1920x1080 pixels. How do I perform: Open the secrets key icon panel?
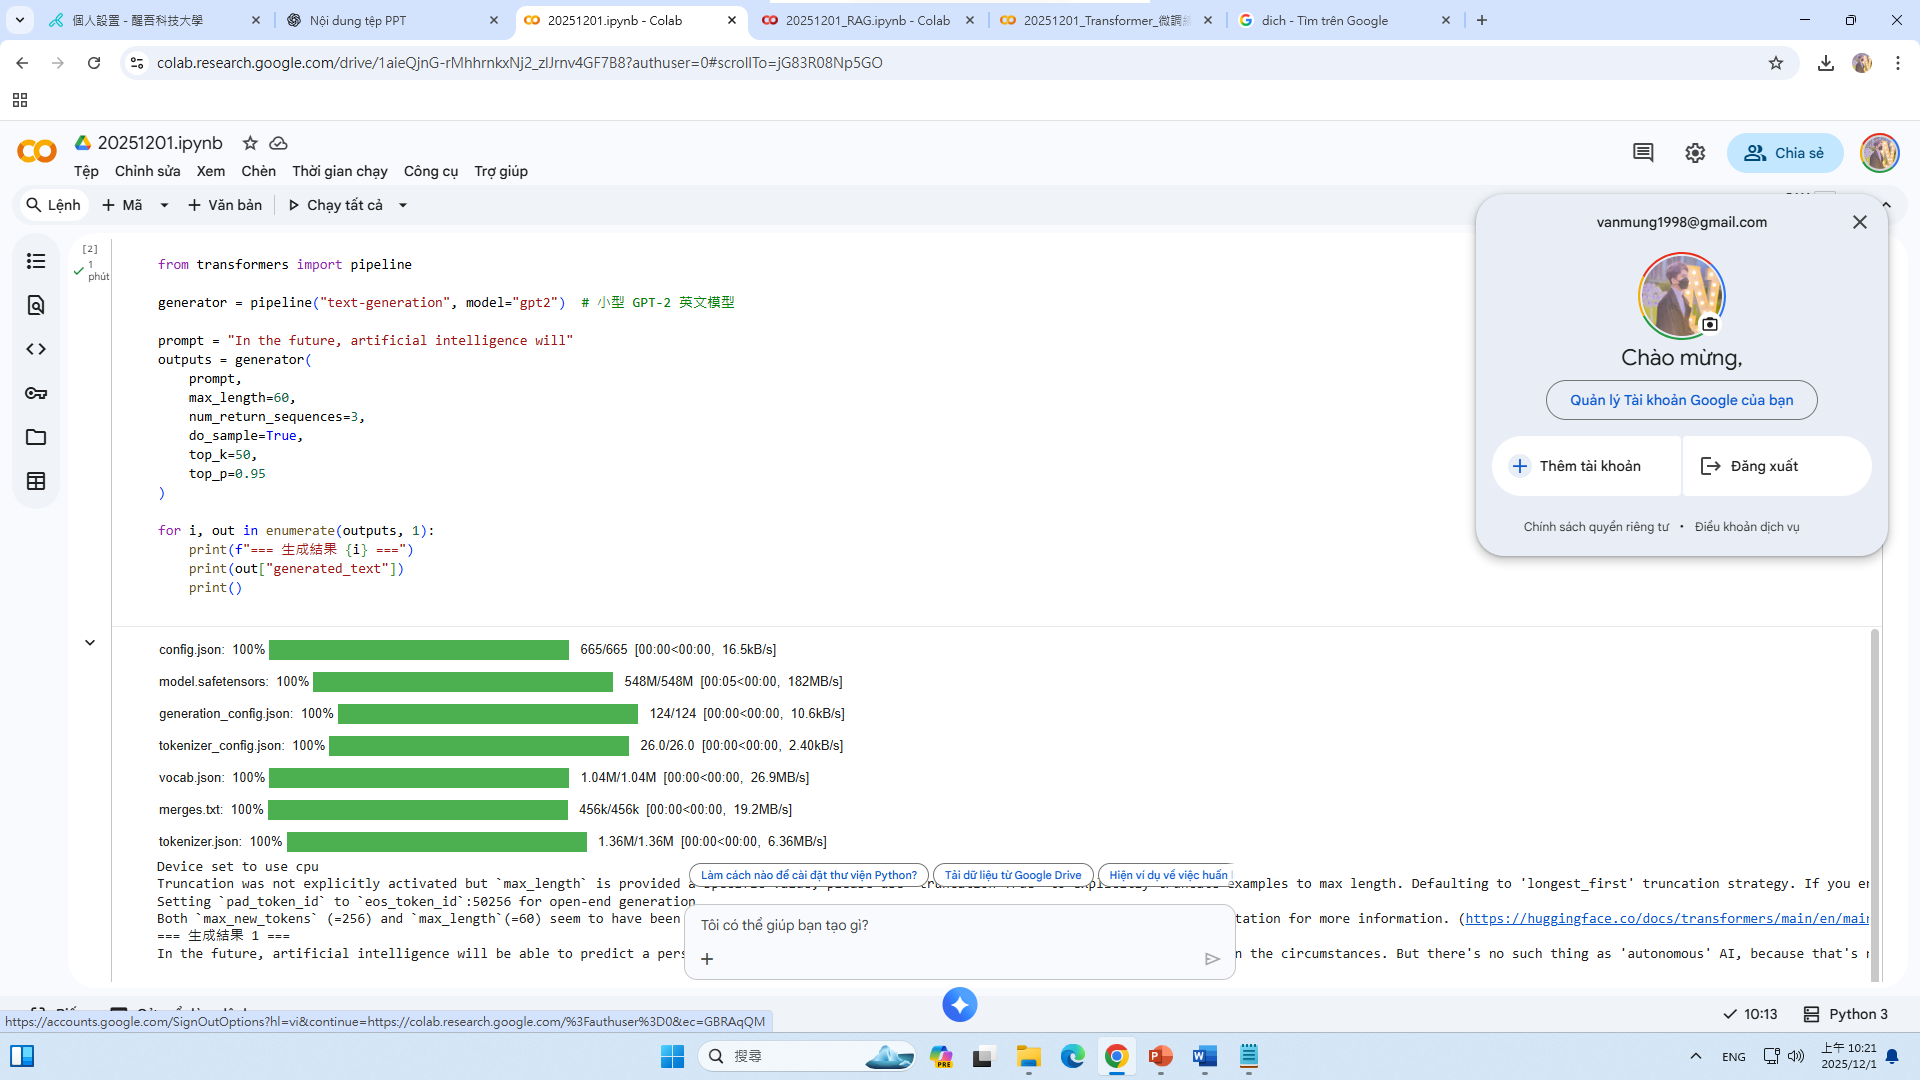tap(36, 393)
